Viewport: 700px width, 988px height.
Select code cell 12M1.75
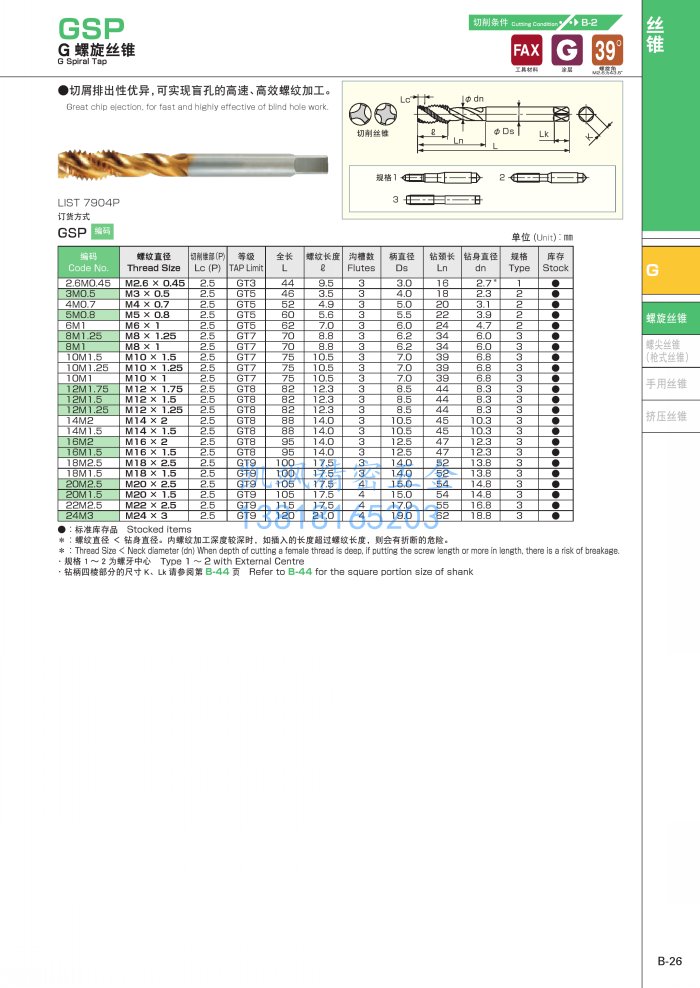pyautogui.click(x=88, y=389)
